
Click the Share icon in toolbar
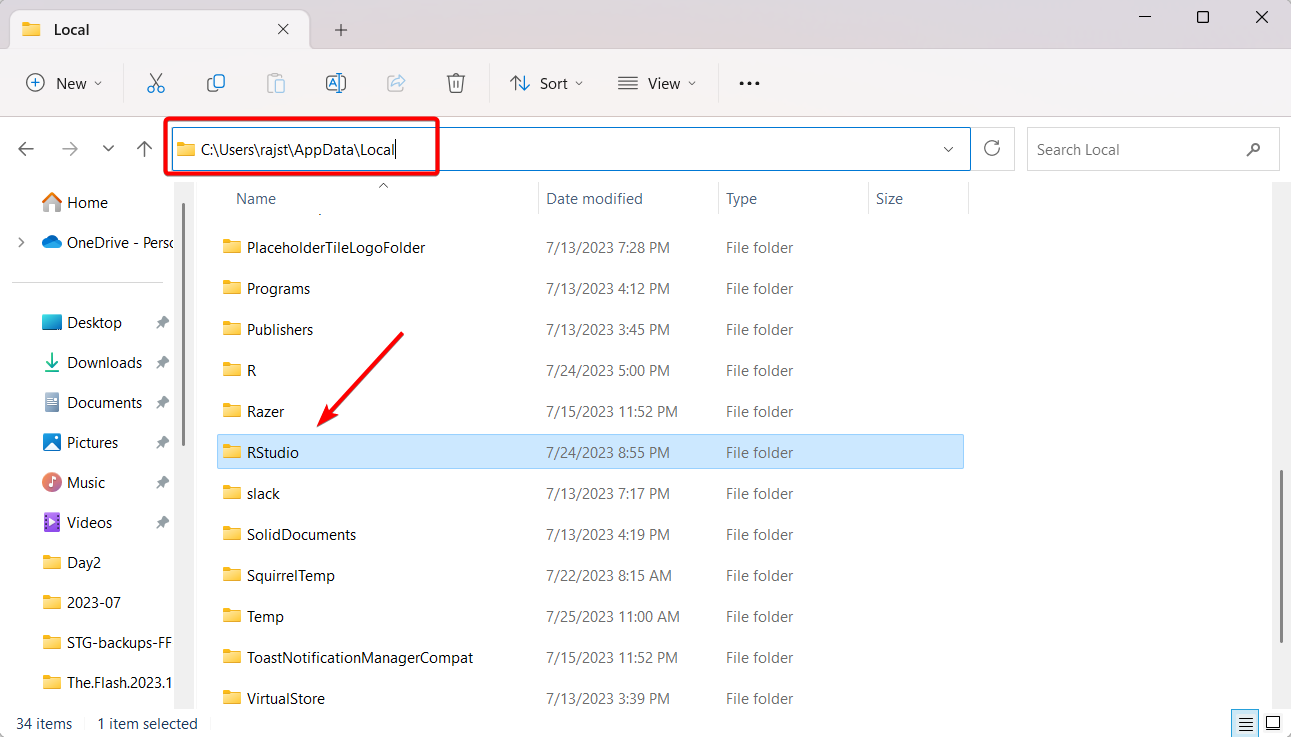pos(396,83)
